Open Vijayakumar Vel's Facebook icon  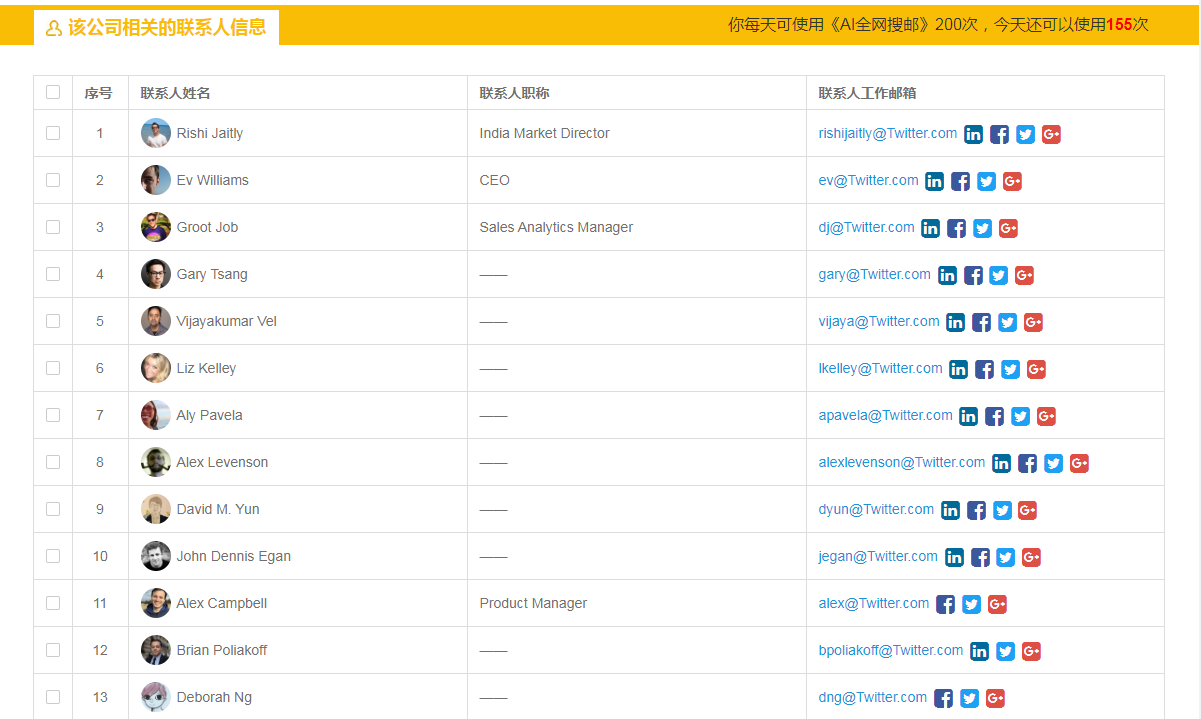[x=981, y=323]
